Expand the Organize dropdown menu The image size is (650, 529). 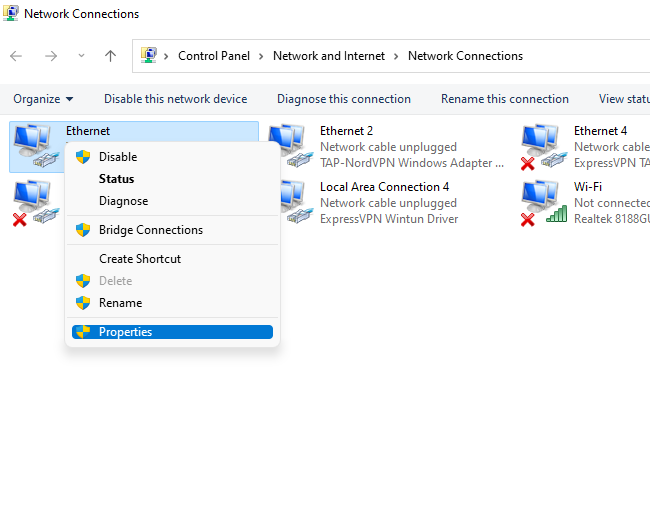click(43, 99)
